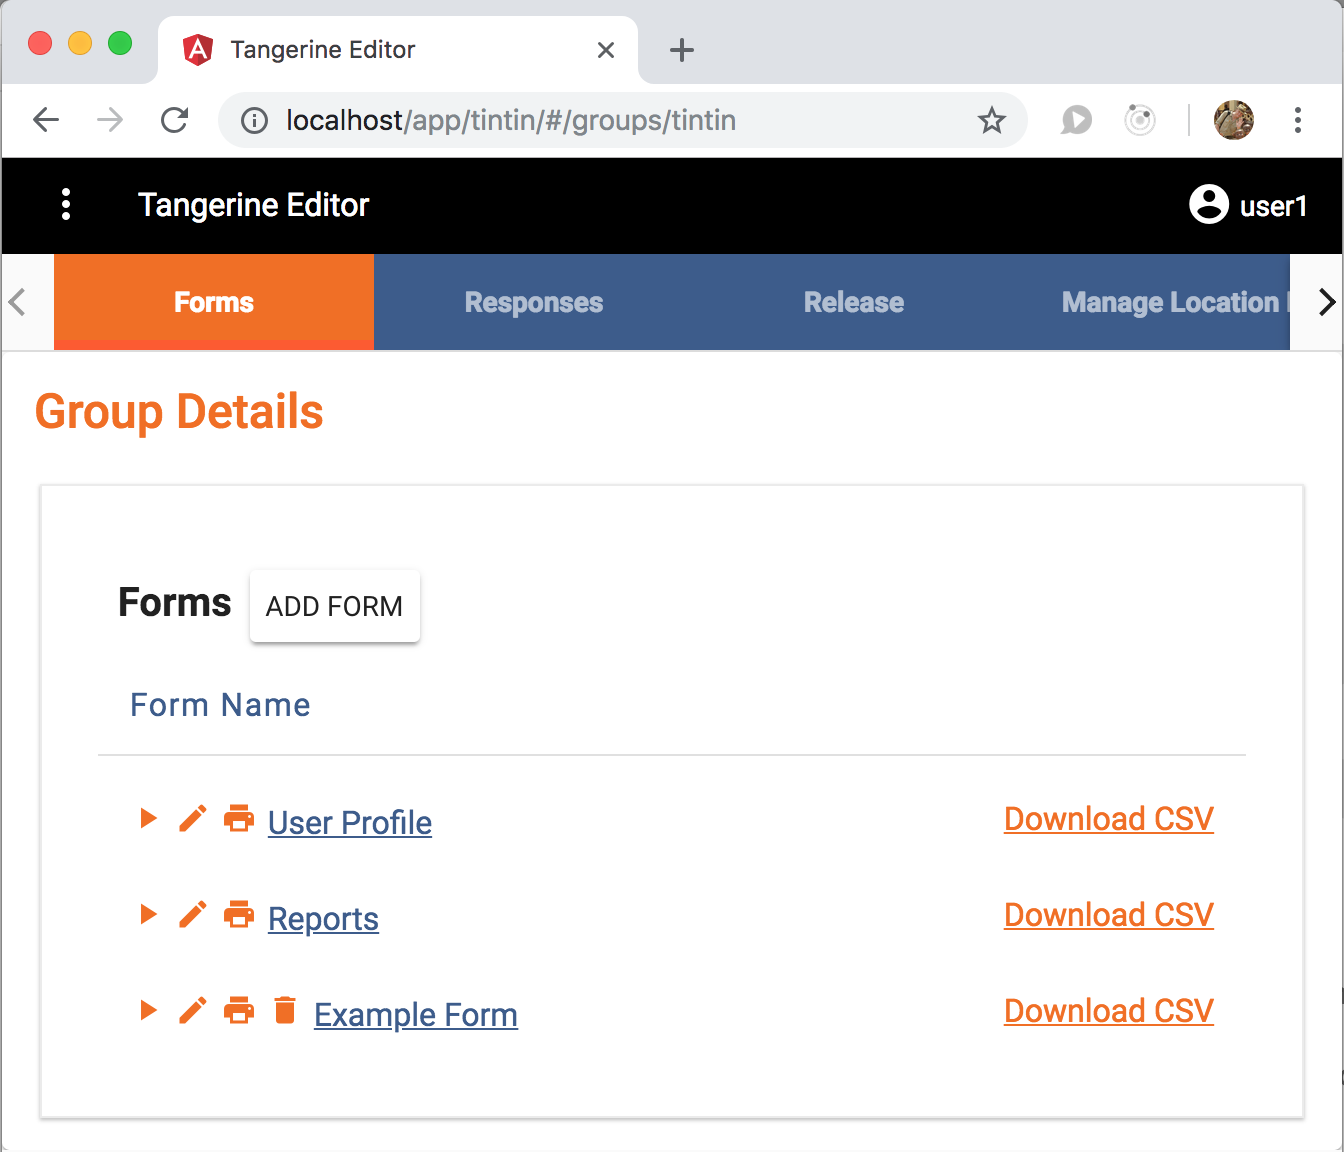Edit the User Profile form with the pencil icon

coord(192,818)
